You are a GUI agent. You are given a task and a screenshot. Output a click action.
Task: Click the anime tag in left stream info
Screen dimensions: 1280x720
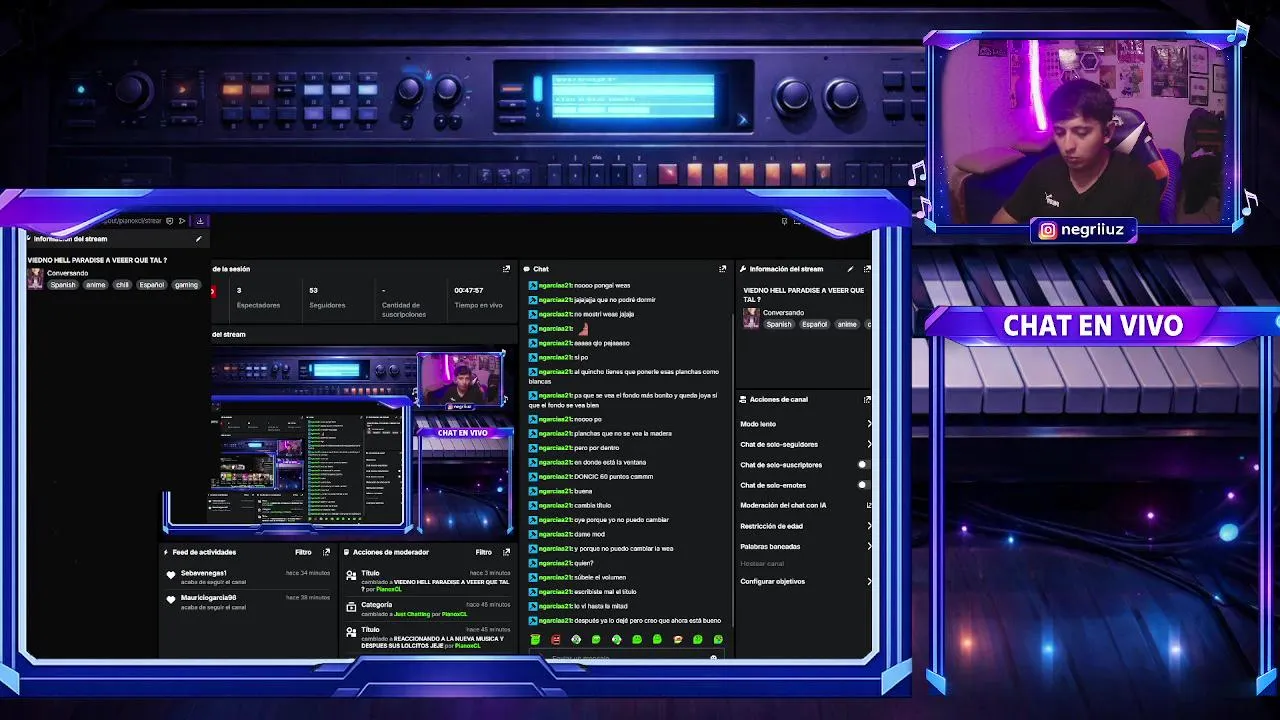95,285
